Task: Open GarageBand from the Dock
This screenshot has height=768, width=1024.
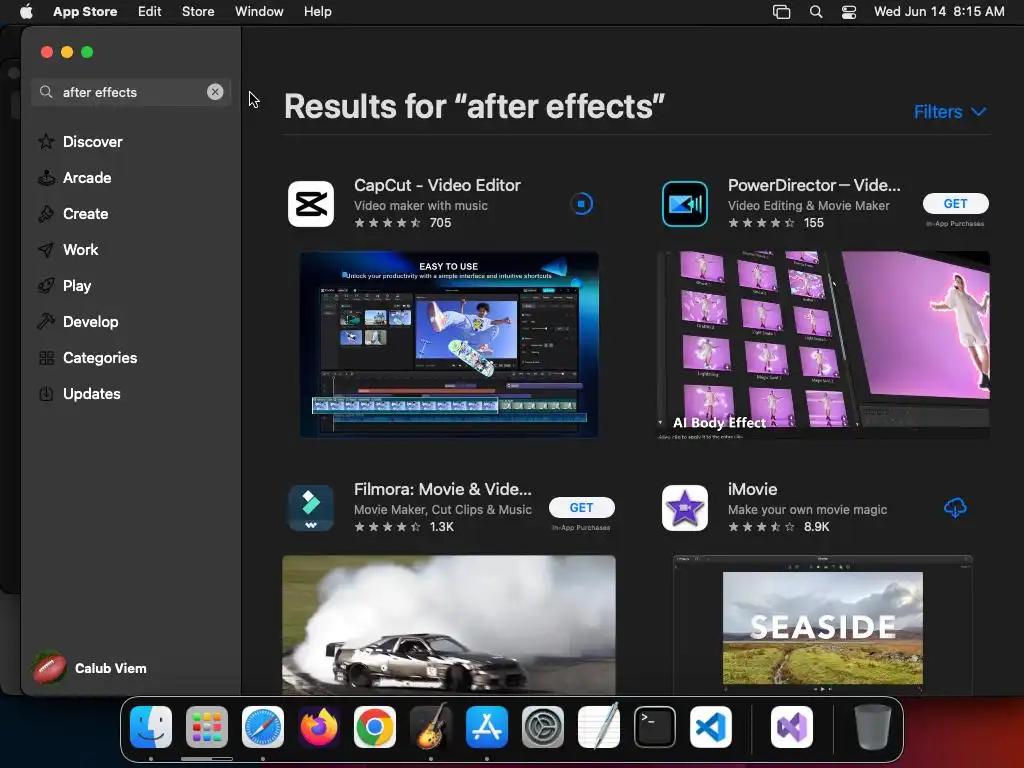Action: click(430, 727)
